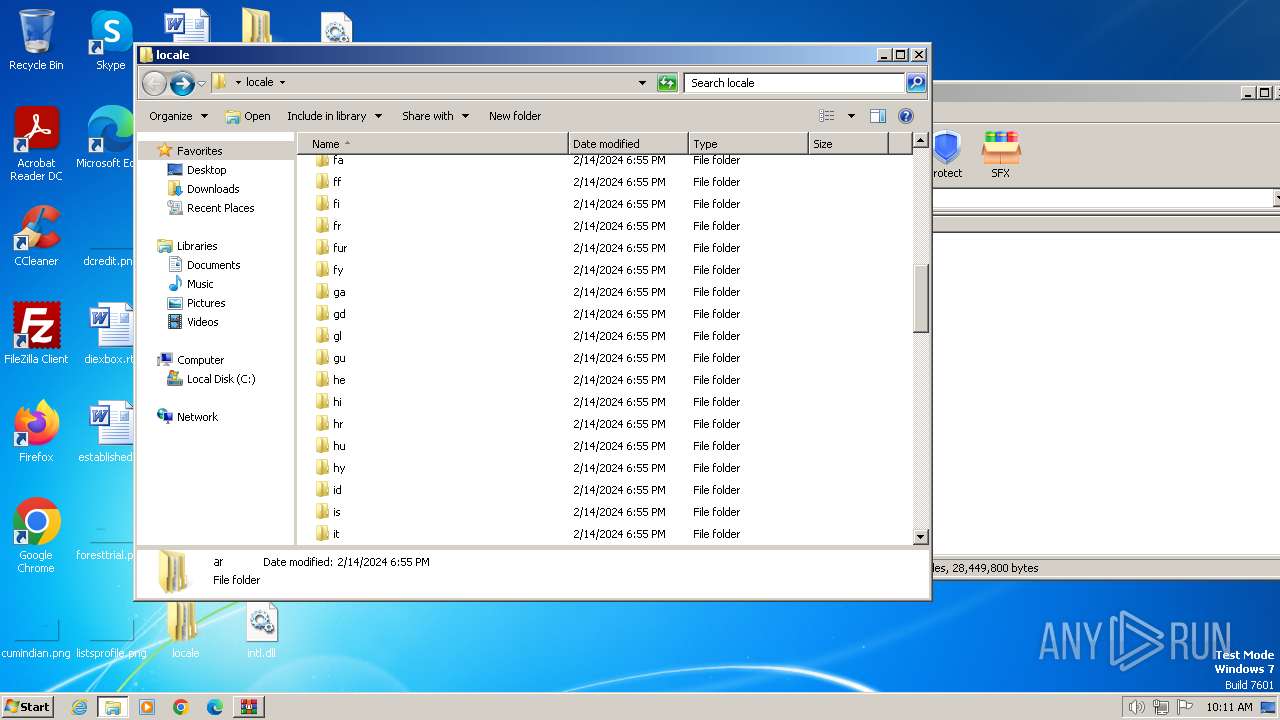This screenshot has width=1280, height=720.
Task: Select Downloads in the navigation pane
Action: [x=213, y=189]
